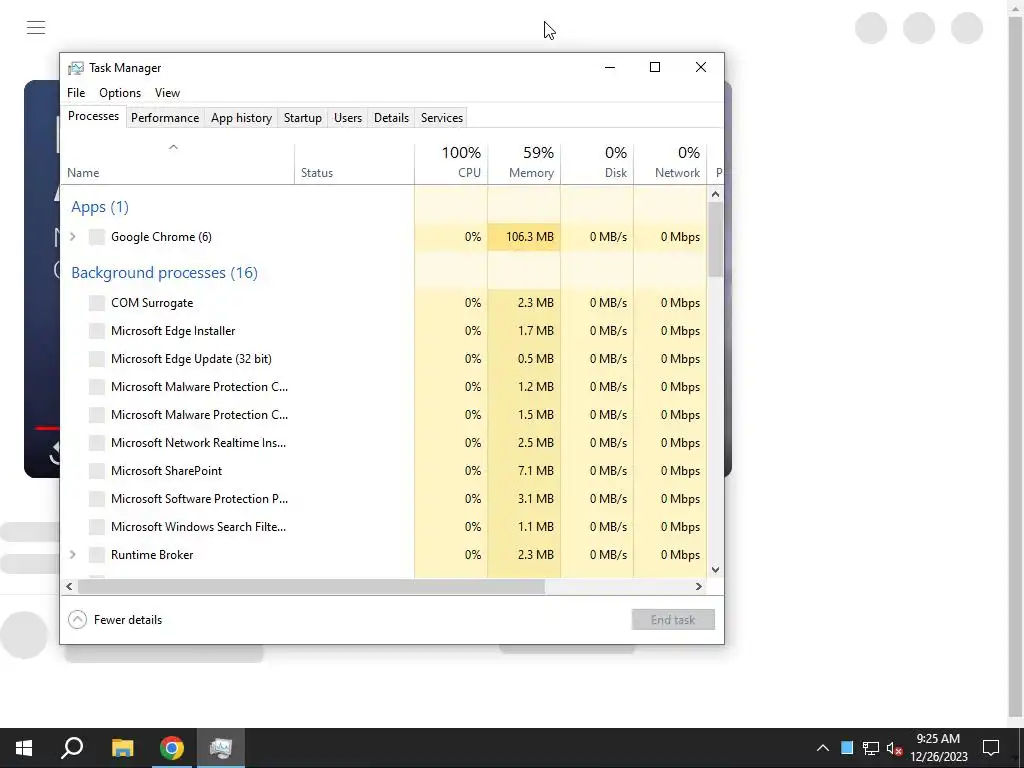Sort by the Status column

(354, 163)
